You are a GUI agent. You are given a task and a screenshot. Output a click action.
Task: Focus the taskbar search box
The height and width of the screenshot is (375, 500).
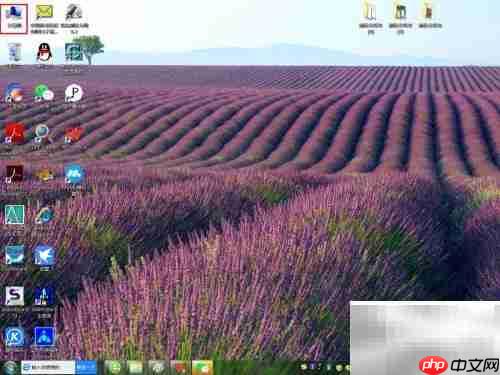coord(48,367)
